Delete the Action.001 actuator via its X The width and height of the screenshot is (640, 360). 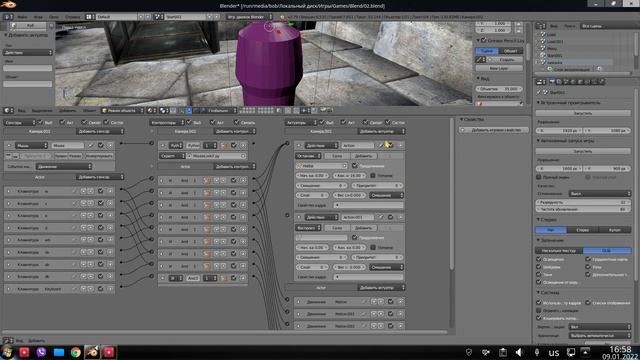(x=400, y=217)
